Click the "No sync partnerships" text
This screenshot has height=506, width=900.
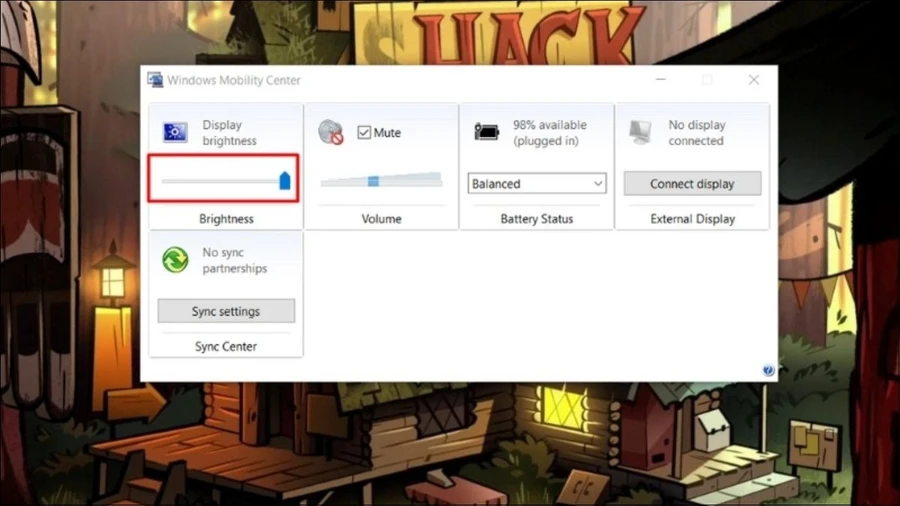(x=234, y=260)
